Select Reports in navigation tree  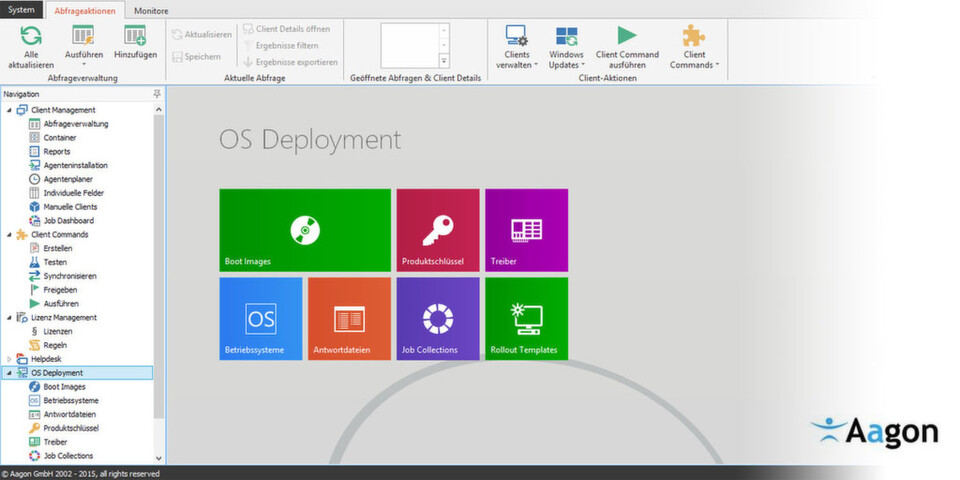click(57, 151)
